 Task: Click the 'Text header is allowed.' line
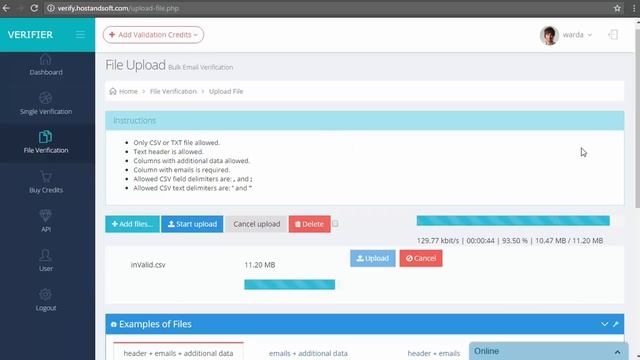click(x=168, y=151)
